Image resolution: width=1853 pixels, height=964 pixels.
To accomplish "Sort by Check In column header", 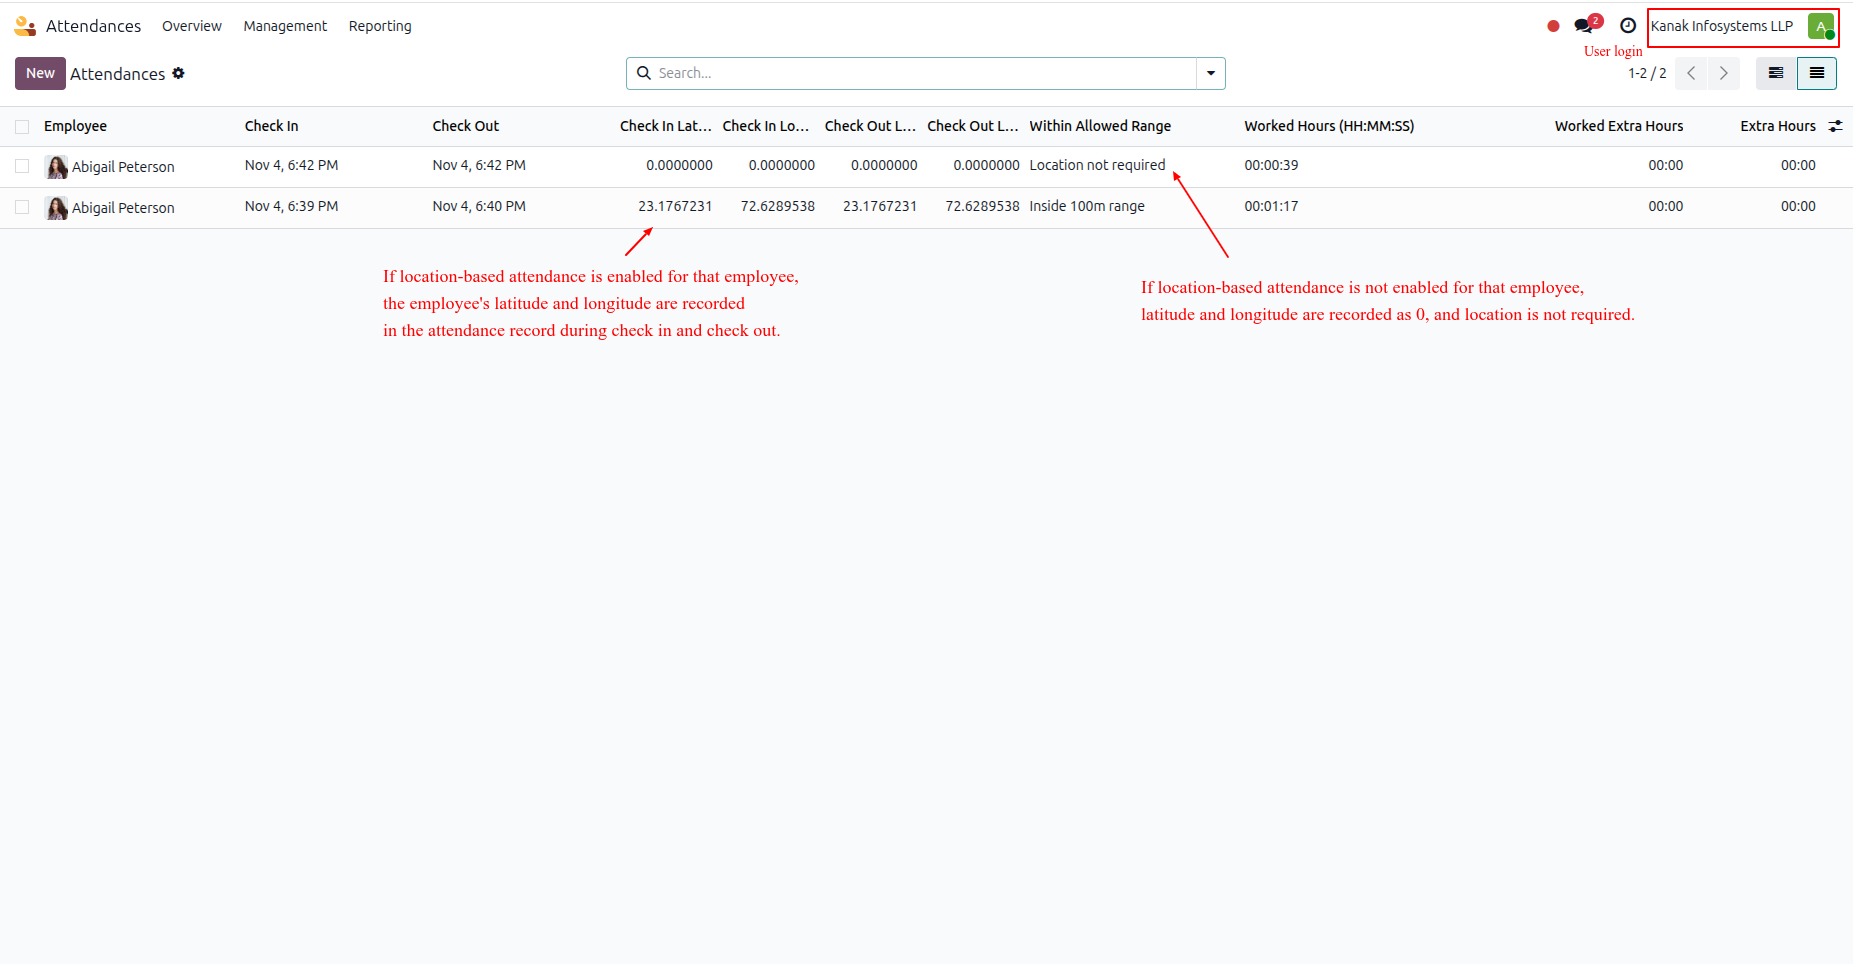I will point(271,126).
